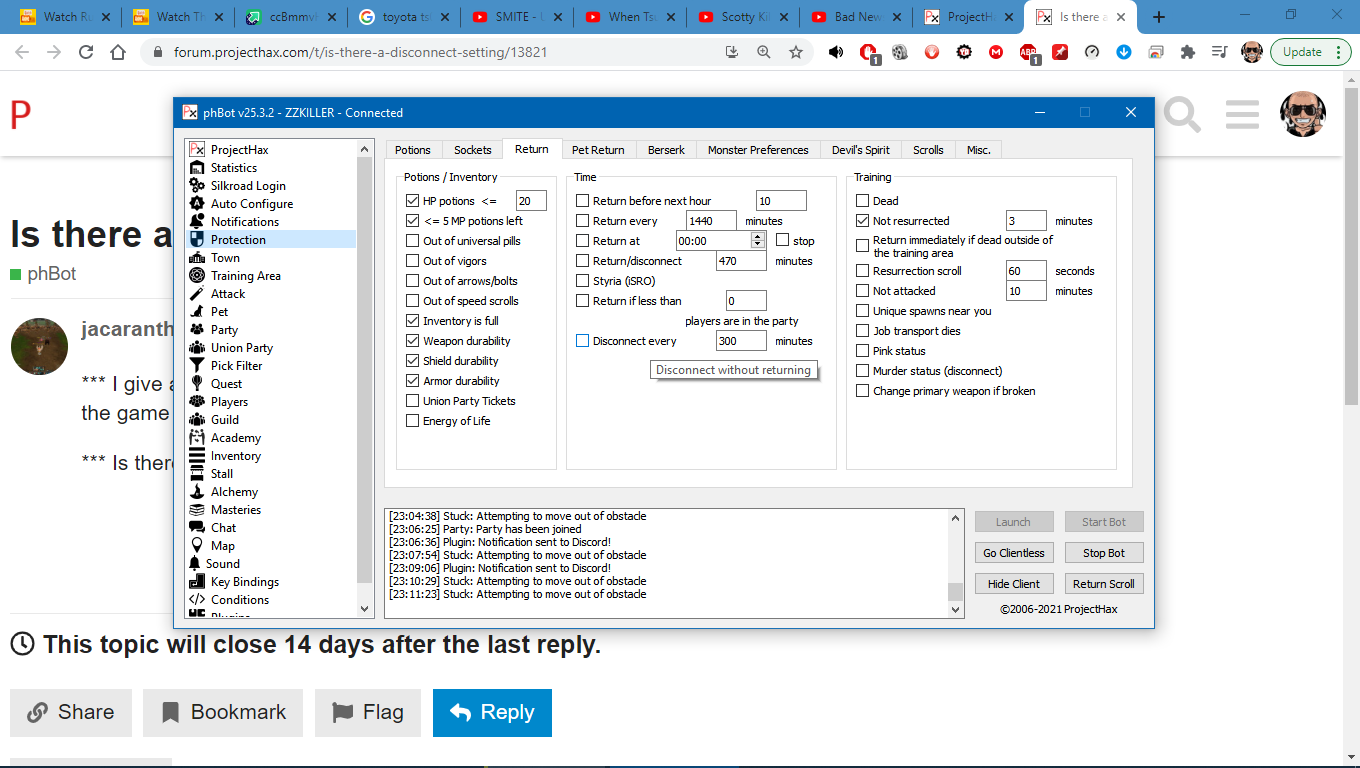Click the forum search magnifier icon

tap(1182, 114)
